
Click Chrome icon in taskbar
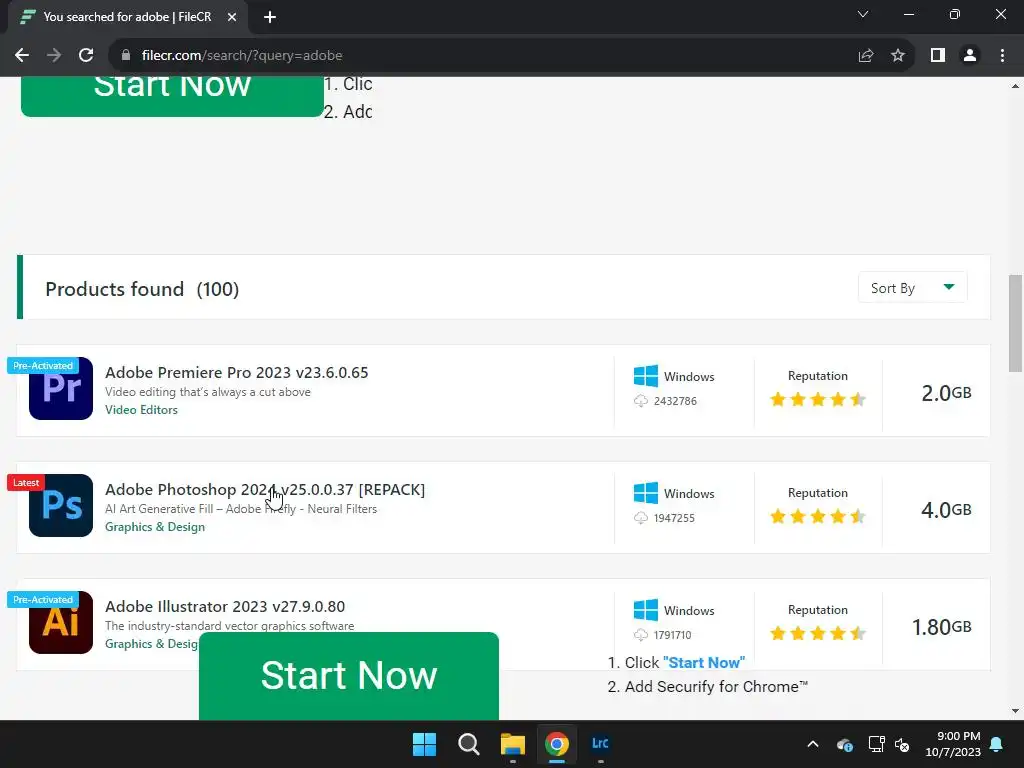557,744
